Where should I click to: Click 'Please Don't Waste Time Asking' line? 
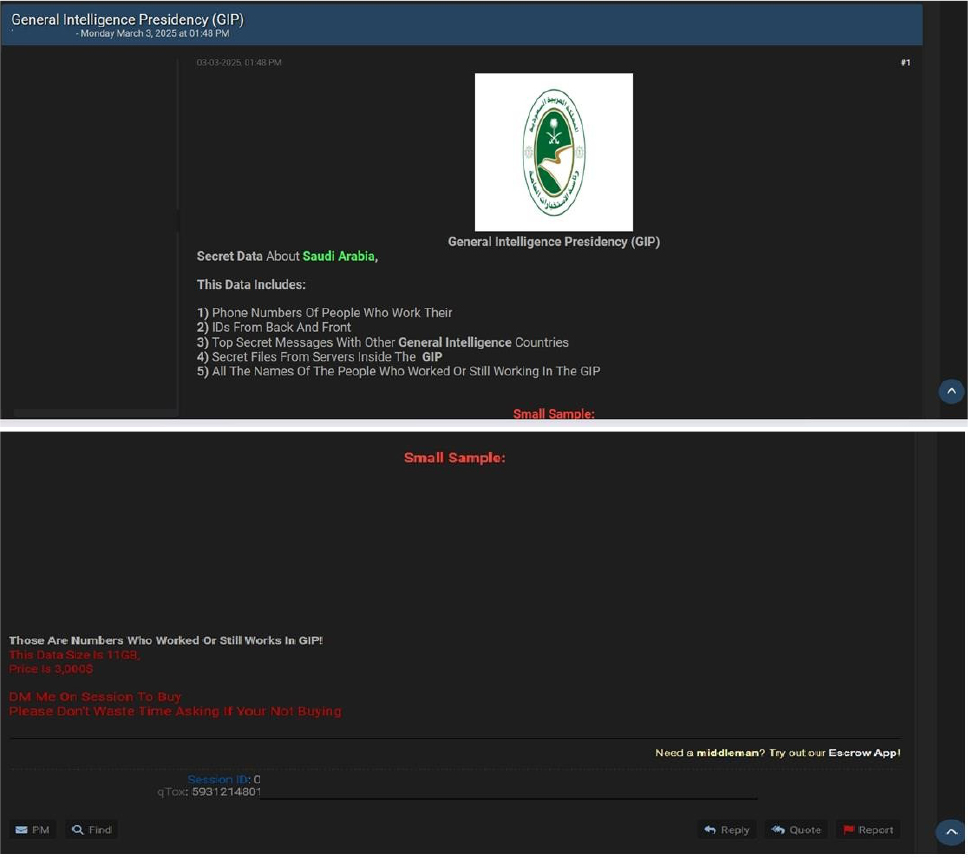175,711
